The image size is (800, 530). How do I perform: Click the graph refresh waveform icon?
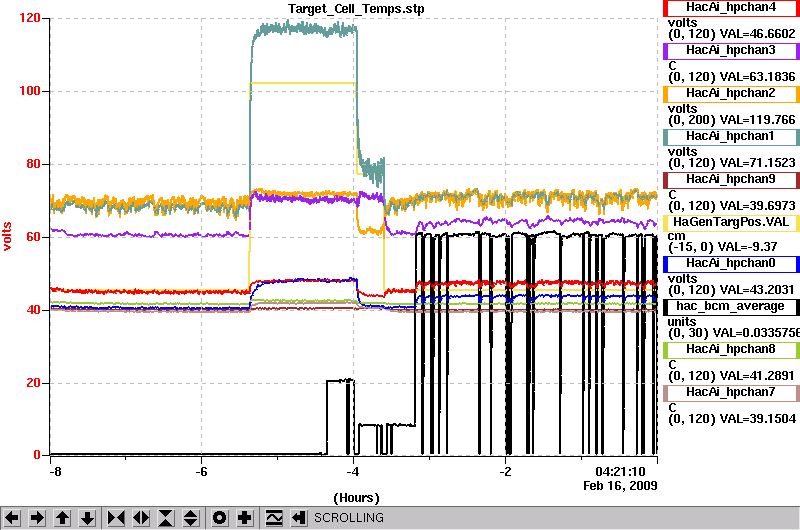[x=274, y=518]
